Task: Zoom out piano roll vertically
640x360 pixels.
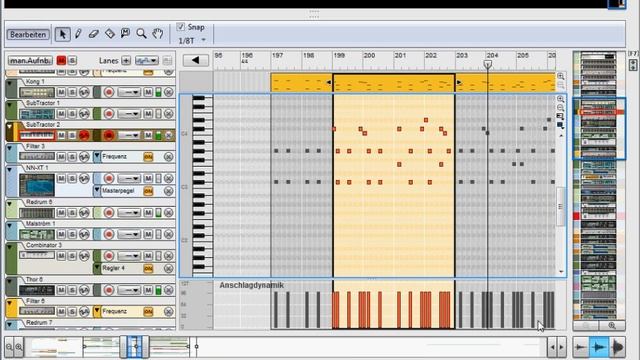Action: (561, 108)
